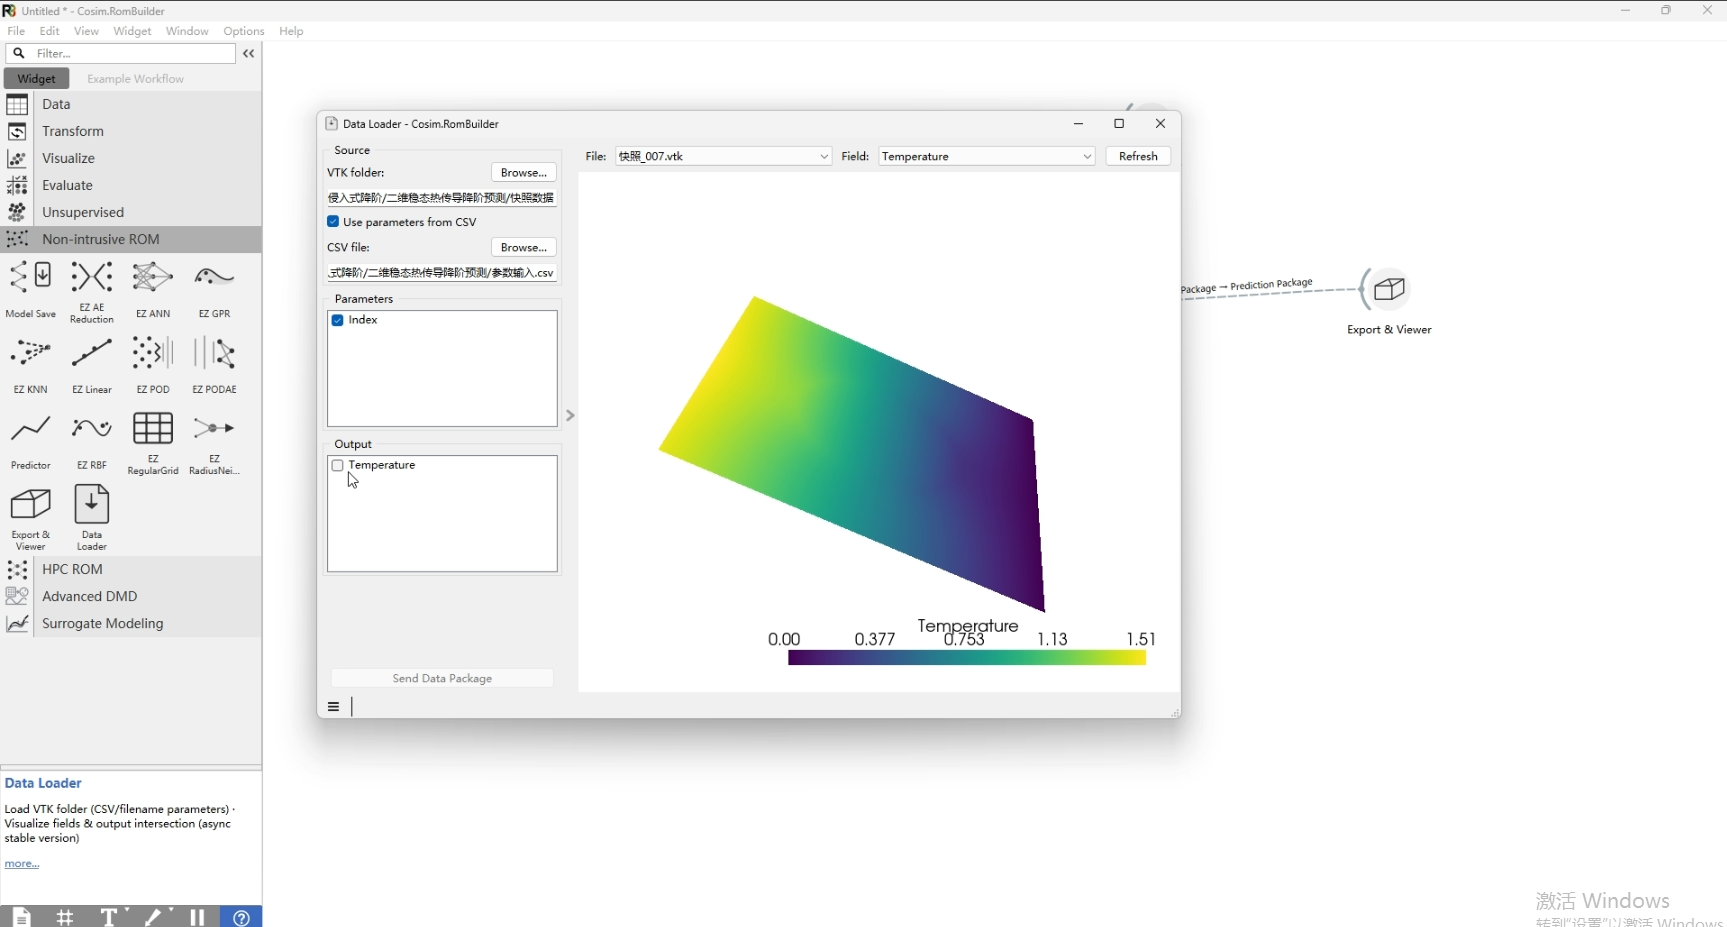The width and height of the screenshot is (1727, 927).
Task: Expand the Unsupervised category
Action: pos(131,212)
